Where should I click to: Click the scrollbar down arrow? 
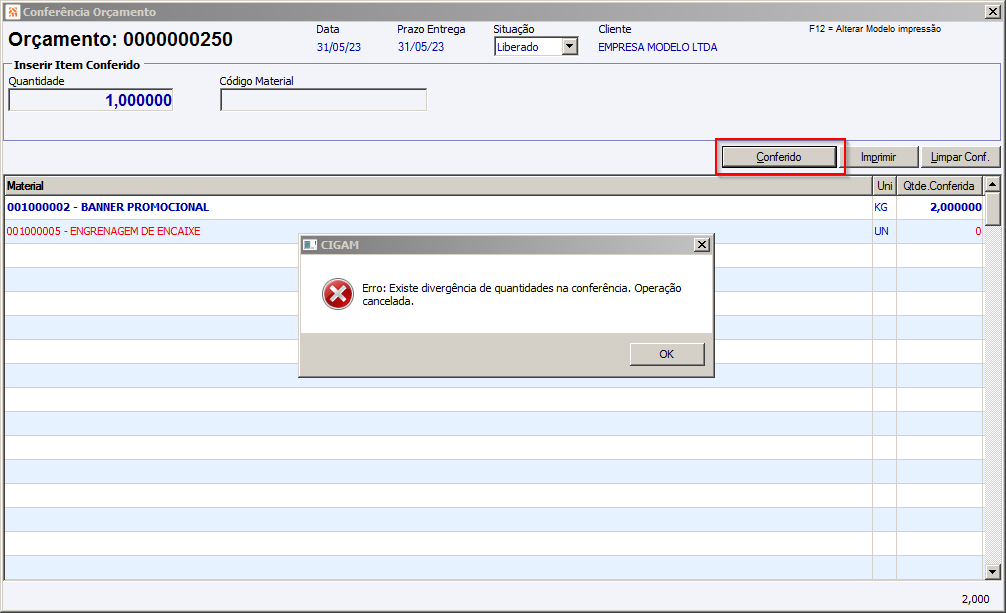[x=993, y=571]
